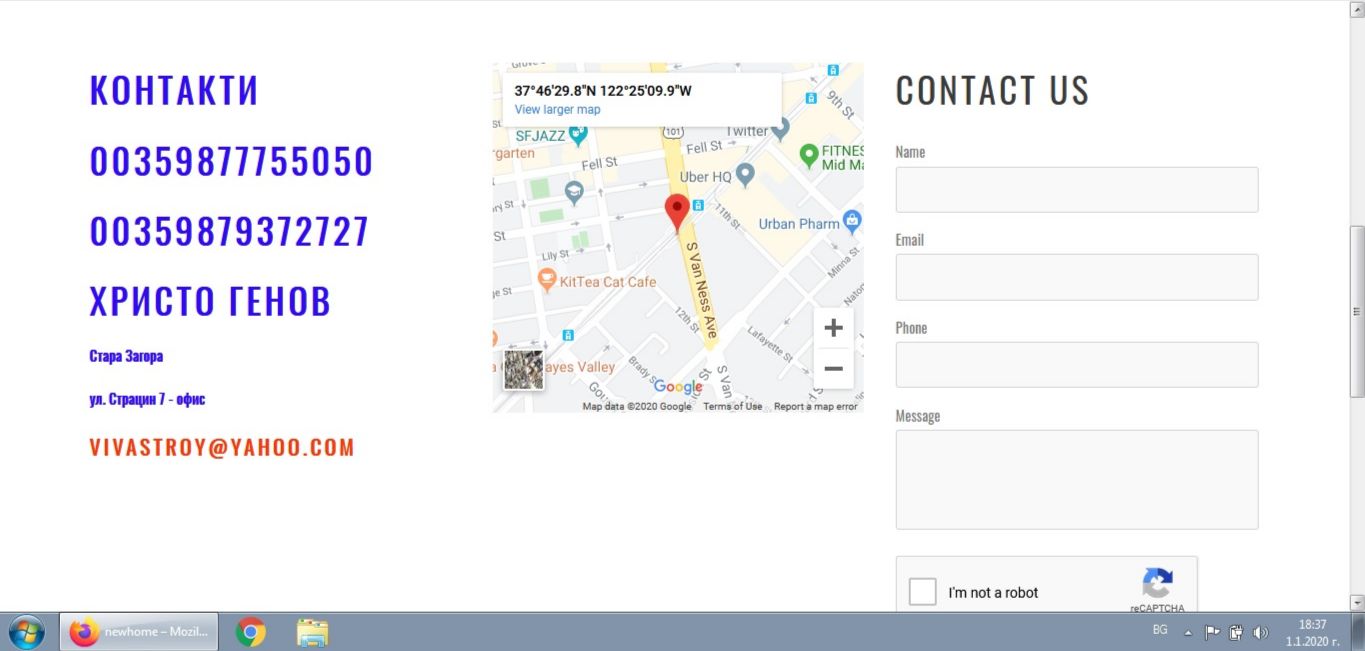This screenshot has width=1365, height=651.
Task: Click into the Name input field
Action: [1077, 190]
